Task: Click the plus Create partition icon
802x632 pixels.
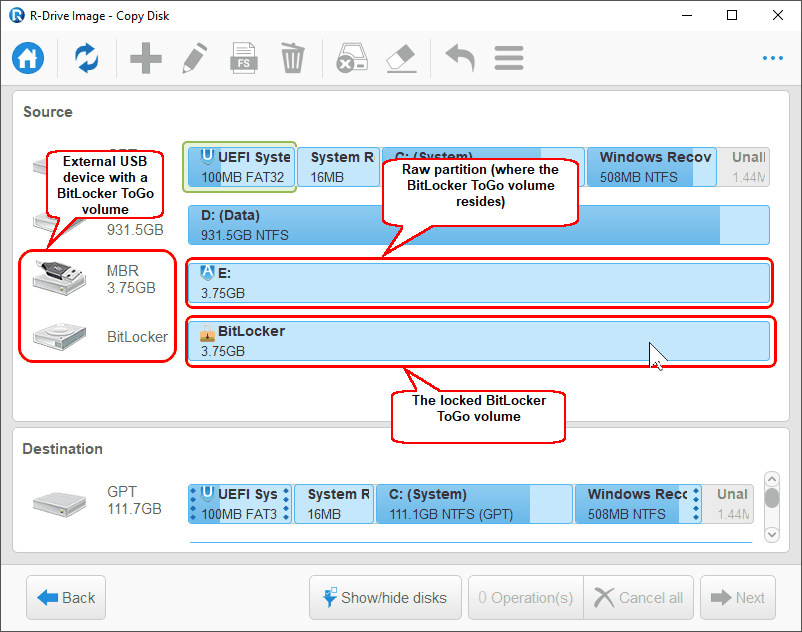Action: 146,58
